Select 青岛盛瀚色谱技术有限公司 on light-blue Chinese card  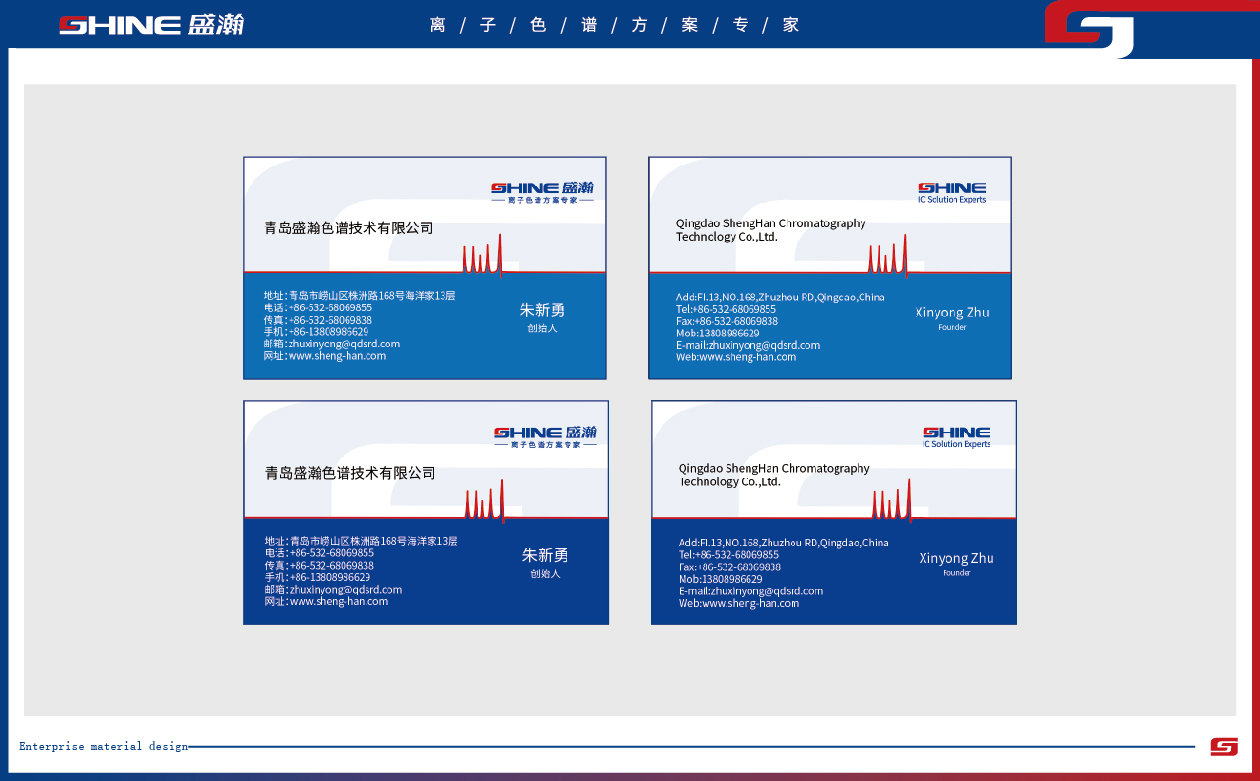point(349,228)
